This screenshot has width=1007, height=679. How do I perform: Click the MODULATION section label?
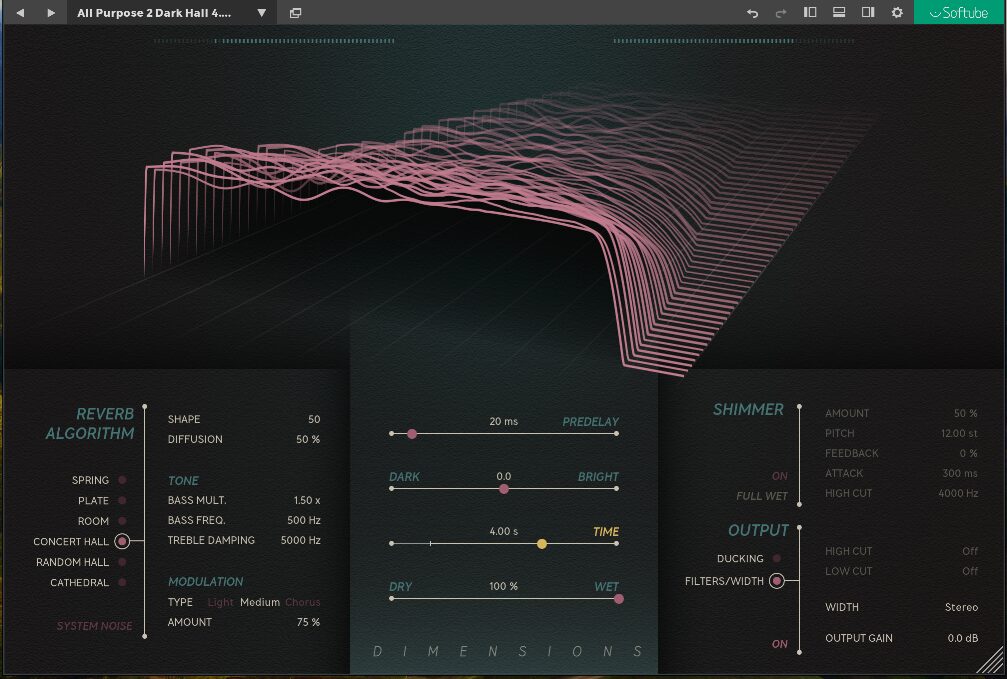tap(206, 581)
